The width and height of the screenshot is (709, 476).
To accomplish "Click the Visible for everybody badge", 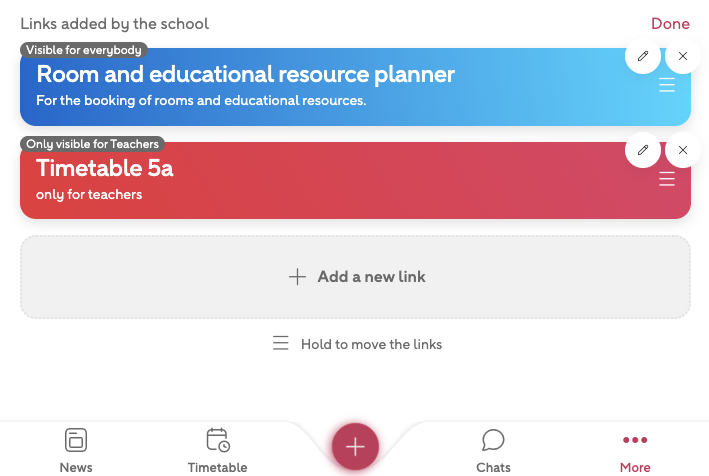I will coord(84,50).
